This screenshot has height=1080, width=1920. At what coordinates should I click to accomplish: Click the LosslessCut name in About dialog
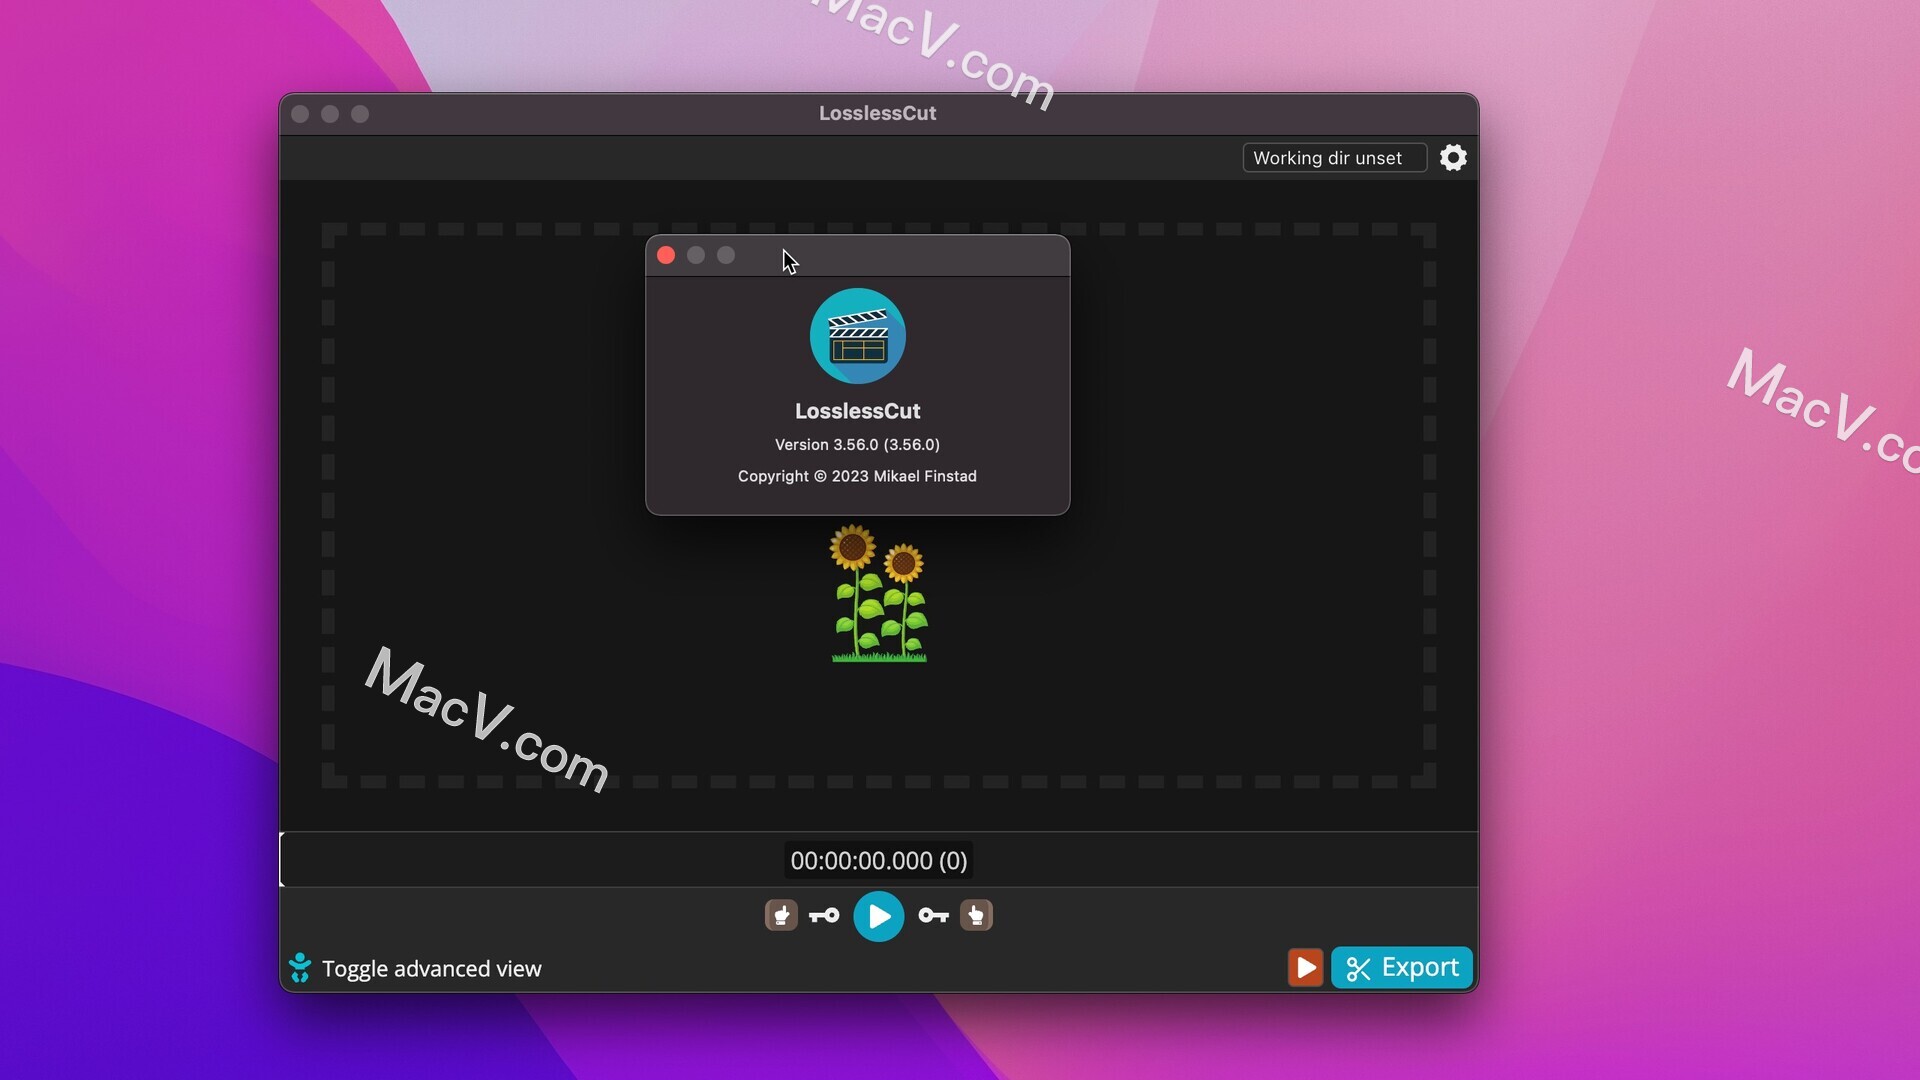(857, 411)
